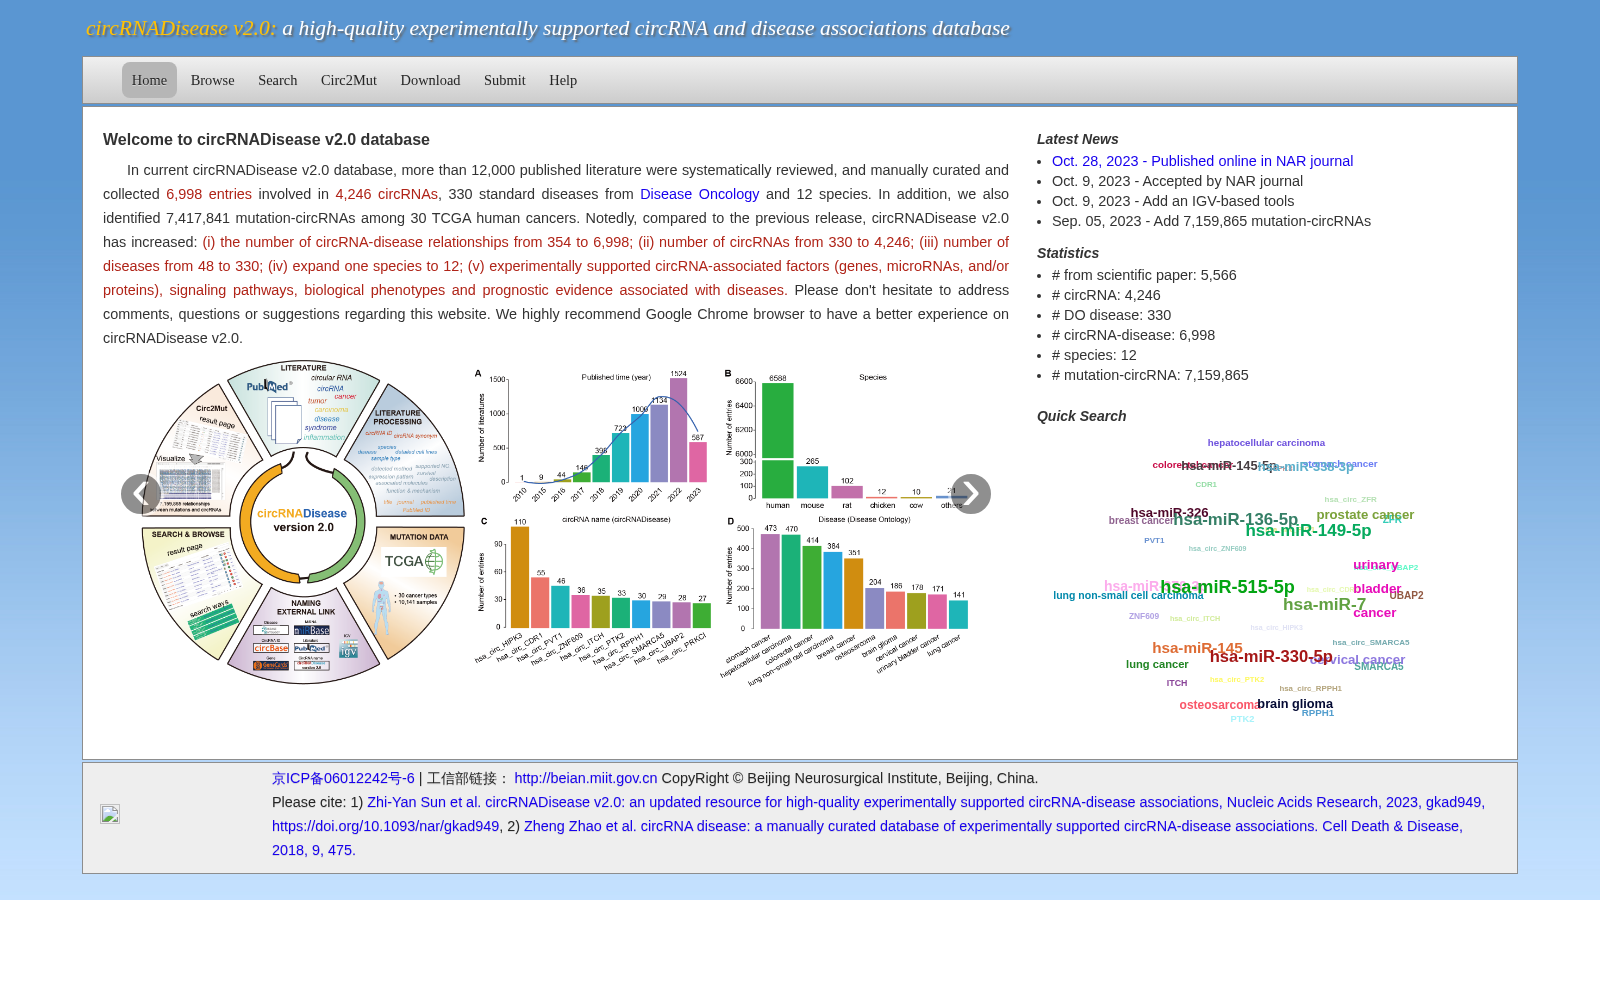This screenshot has width=1600, height=1000.
Task: Open the ICP registration number link
Action: (x=343, y=778)
